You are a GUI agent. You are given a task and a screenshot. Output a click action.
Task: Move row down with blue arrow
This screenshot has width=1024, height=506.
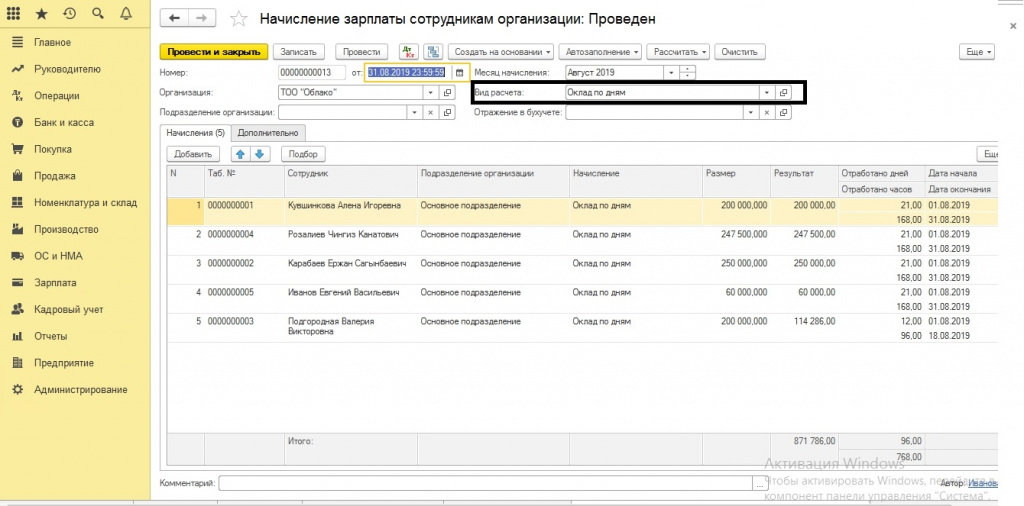pos(260,154)
